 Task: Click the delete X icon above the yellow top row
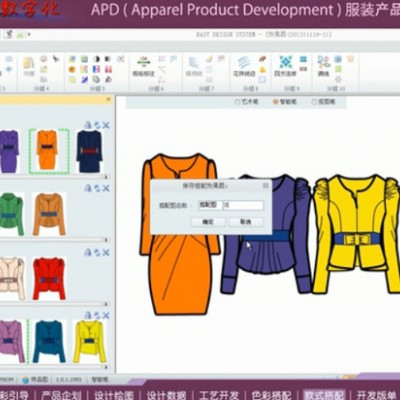pyautogui.click(x=106, y=315)
